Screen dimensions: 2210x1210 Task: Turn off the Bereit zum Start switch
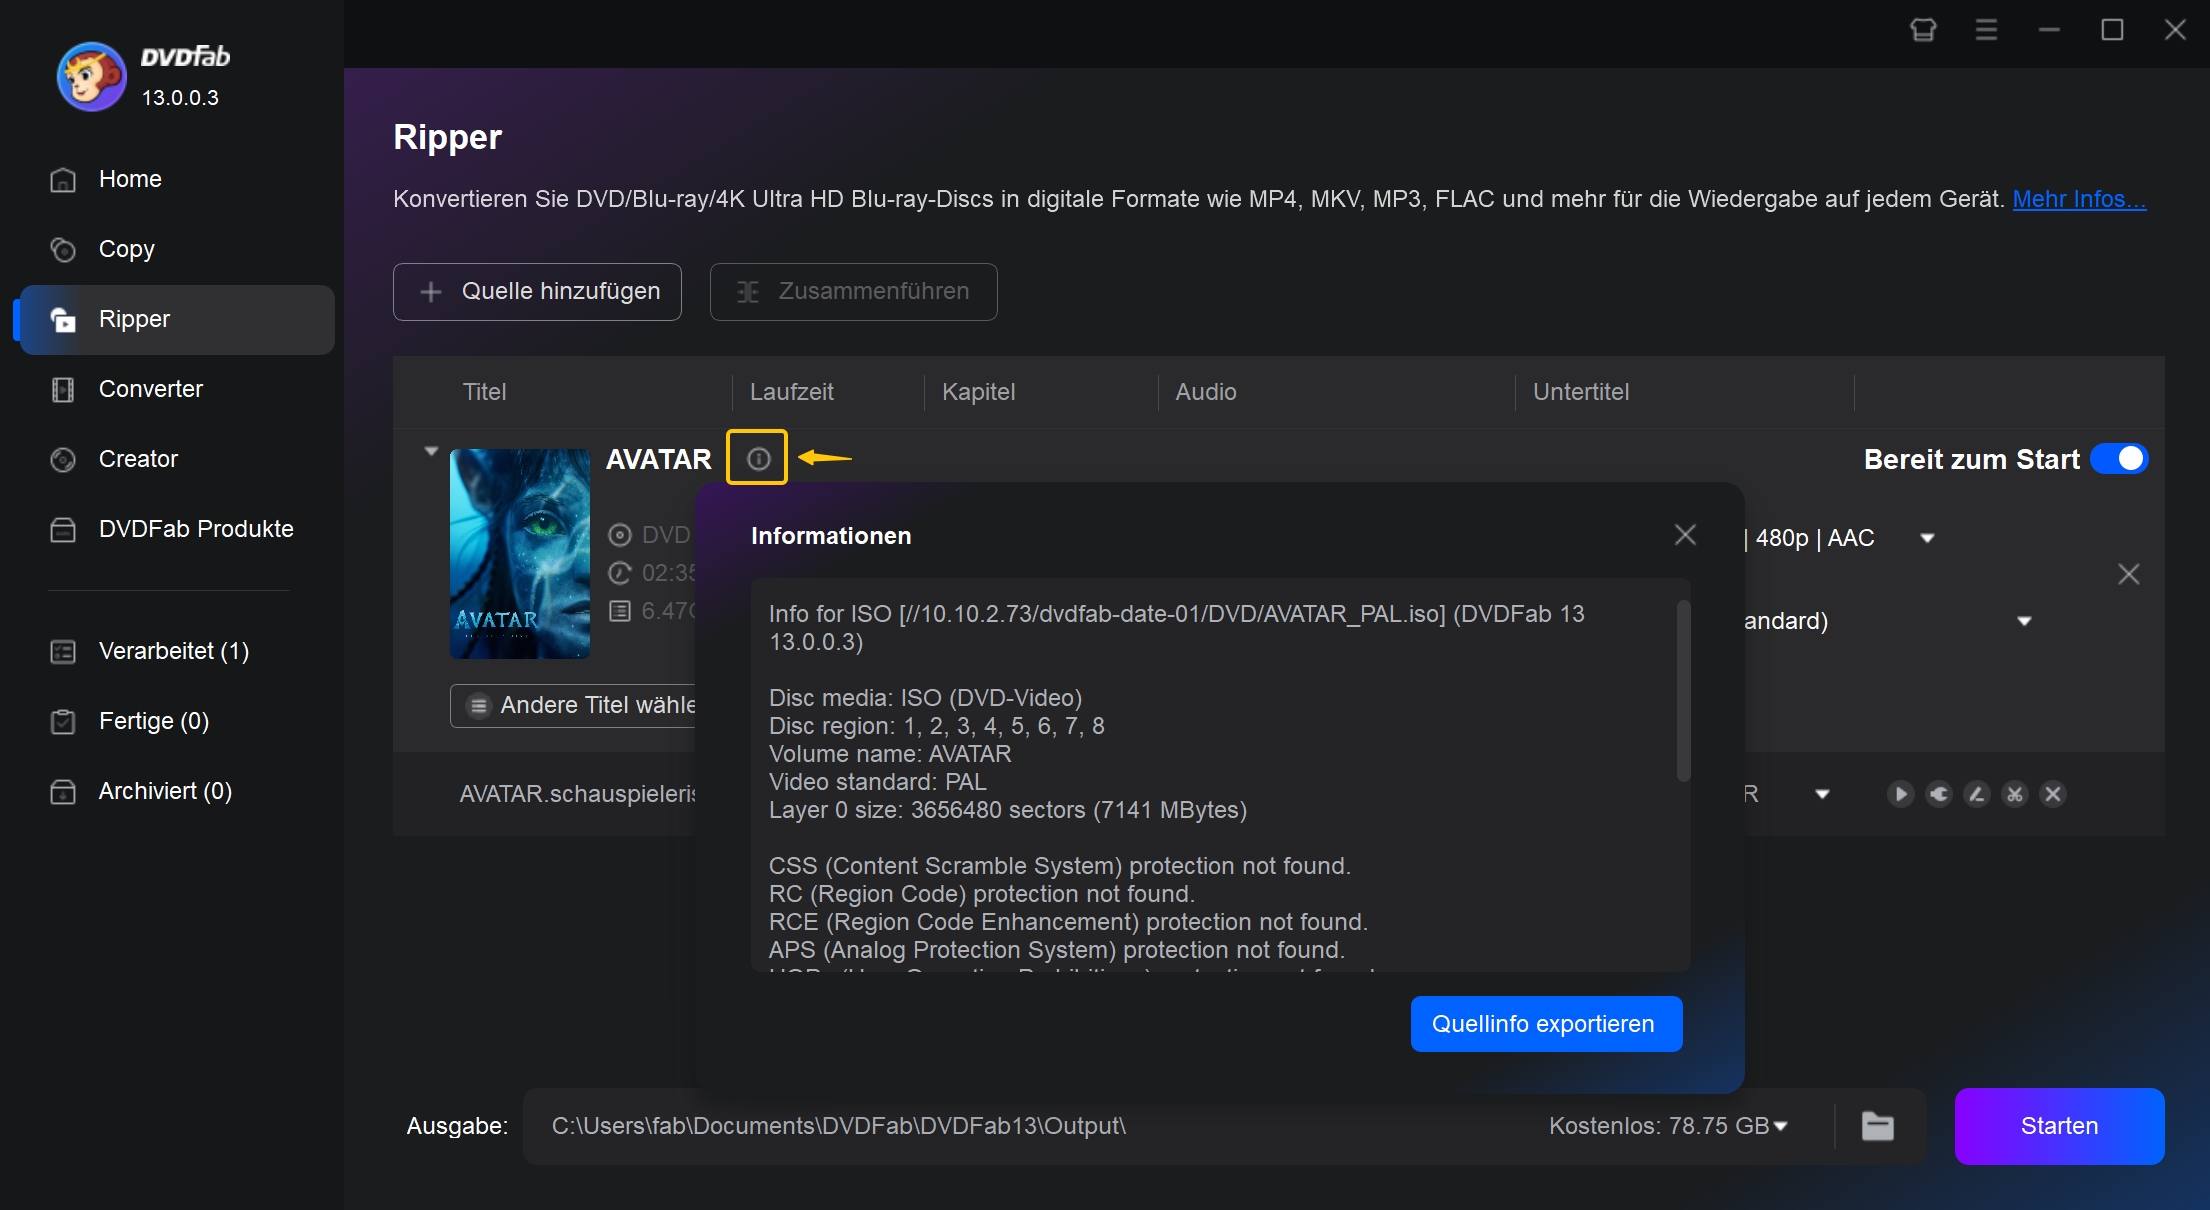(x=2119, y=459)
